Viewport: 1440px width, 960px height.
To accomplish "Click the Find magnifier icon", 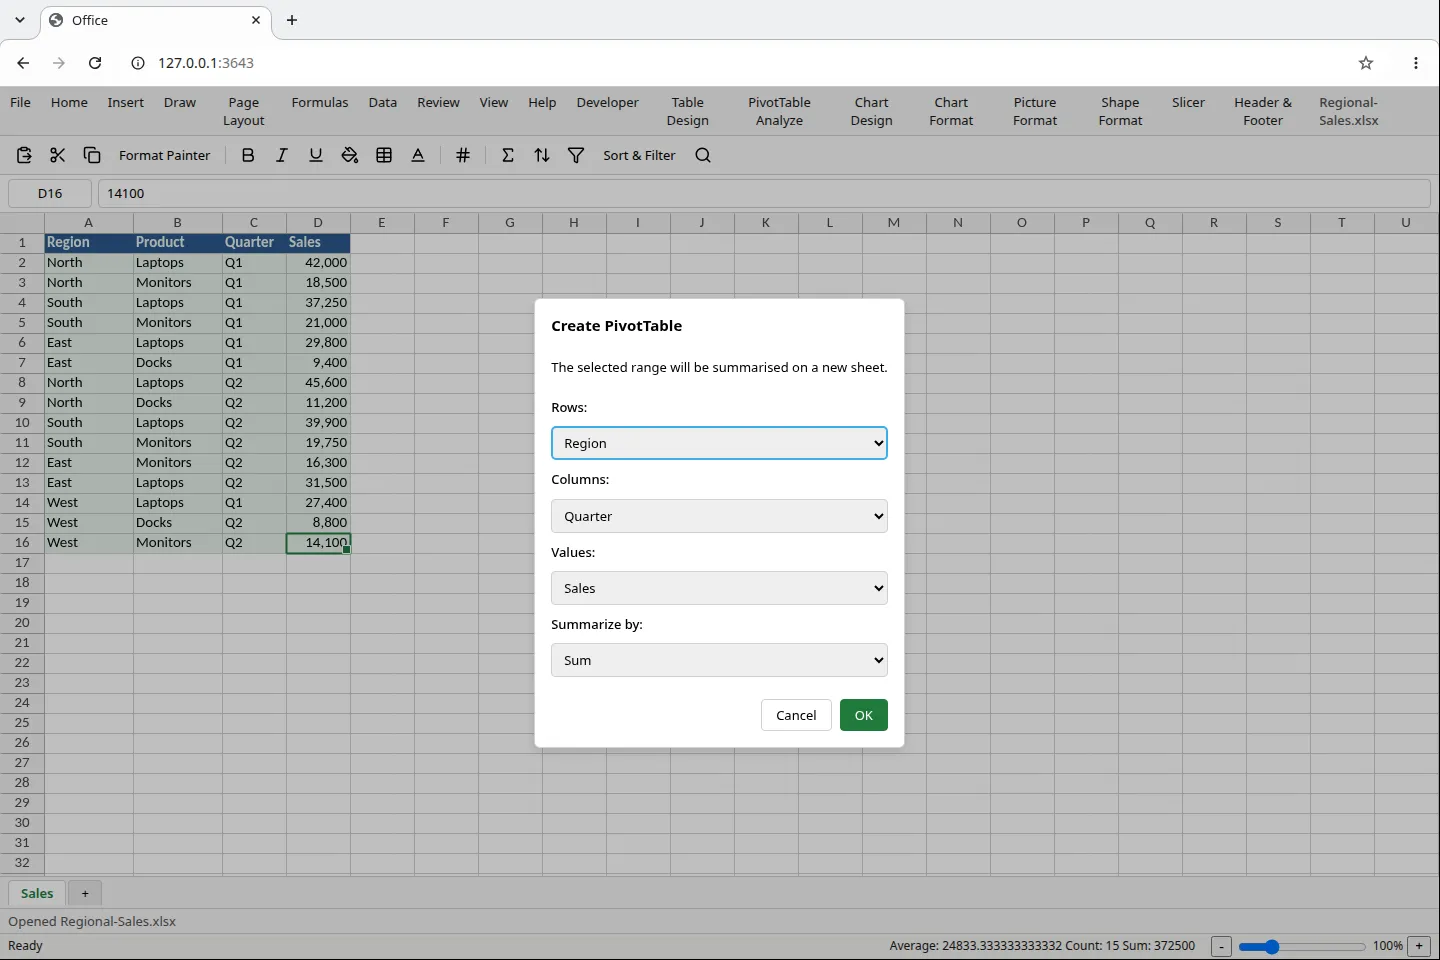I will point(703,155).
